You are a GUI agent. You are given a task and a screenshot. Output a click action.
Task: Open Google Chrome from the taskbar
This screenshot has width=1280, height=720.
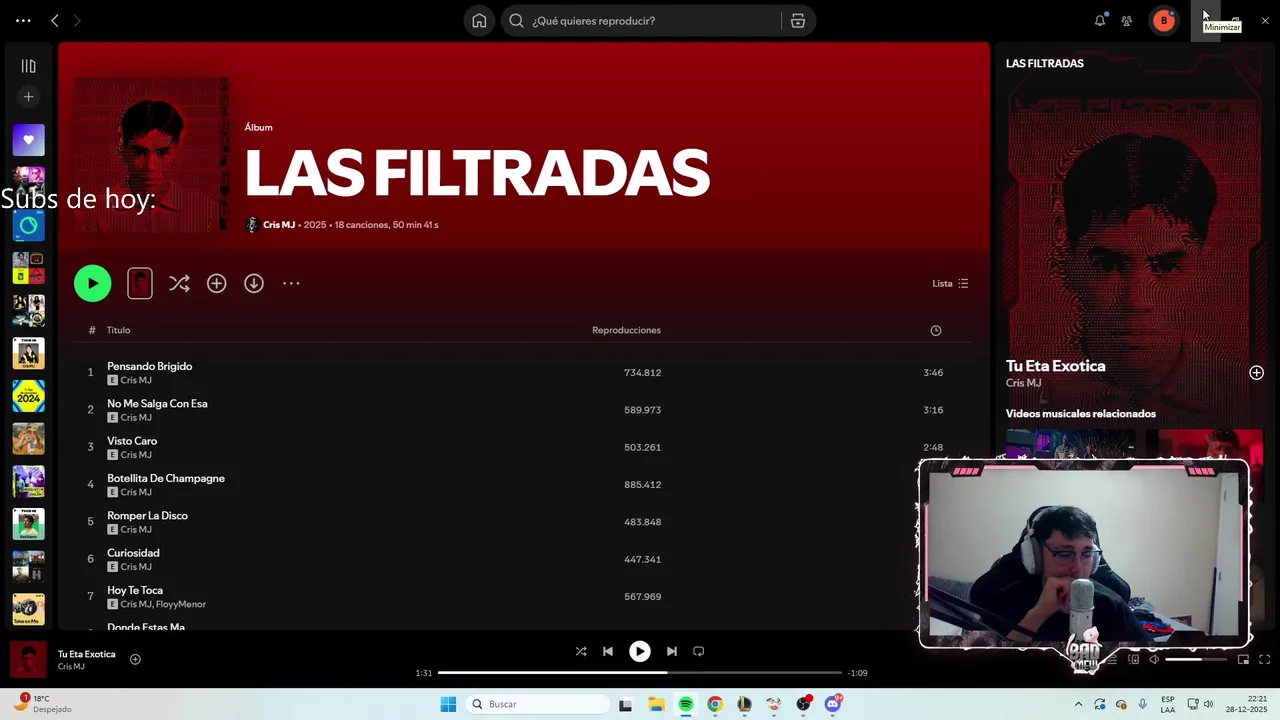pos(714,704)
